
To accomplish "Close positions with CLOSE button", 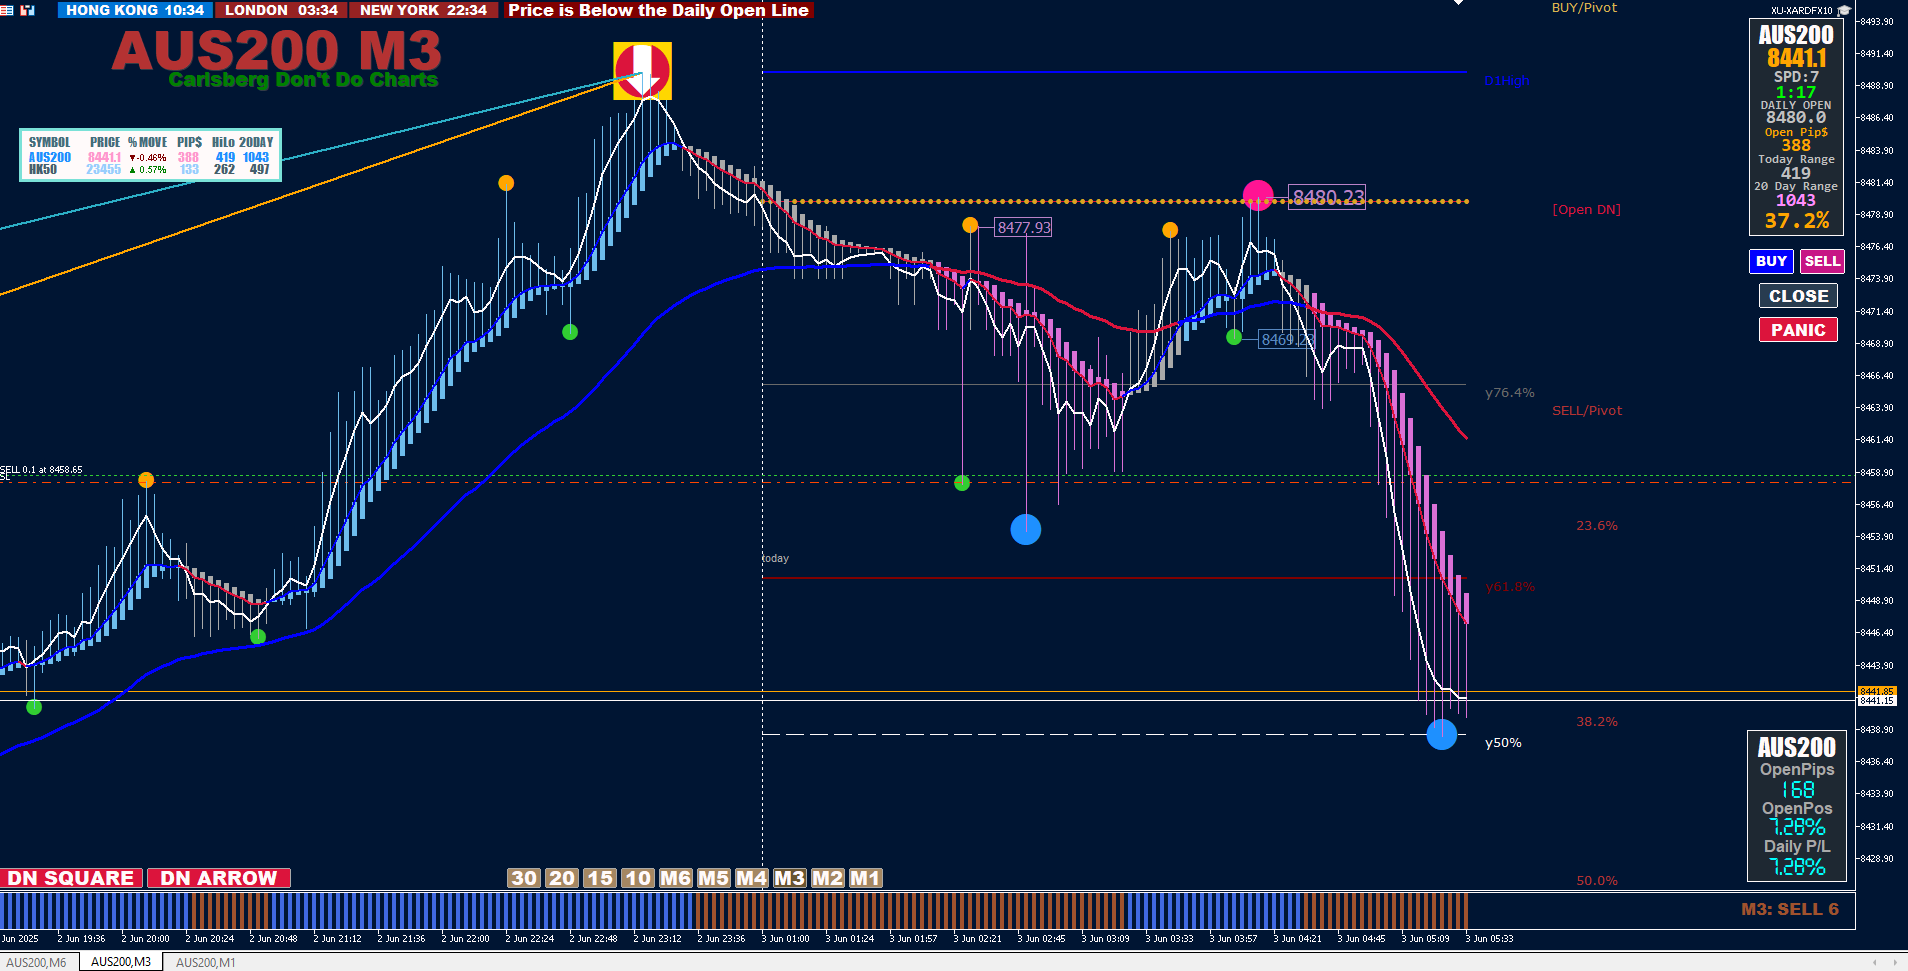I will [1798, 296].
